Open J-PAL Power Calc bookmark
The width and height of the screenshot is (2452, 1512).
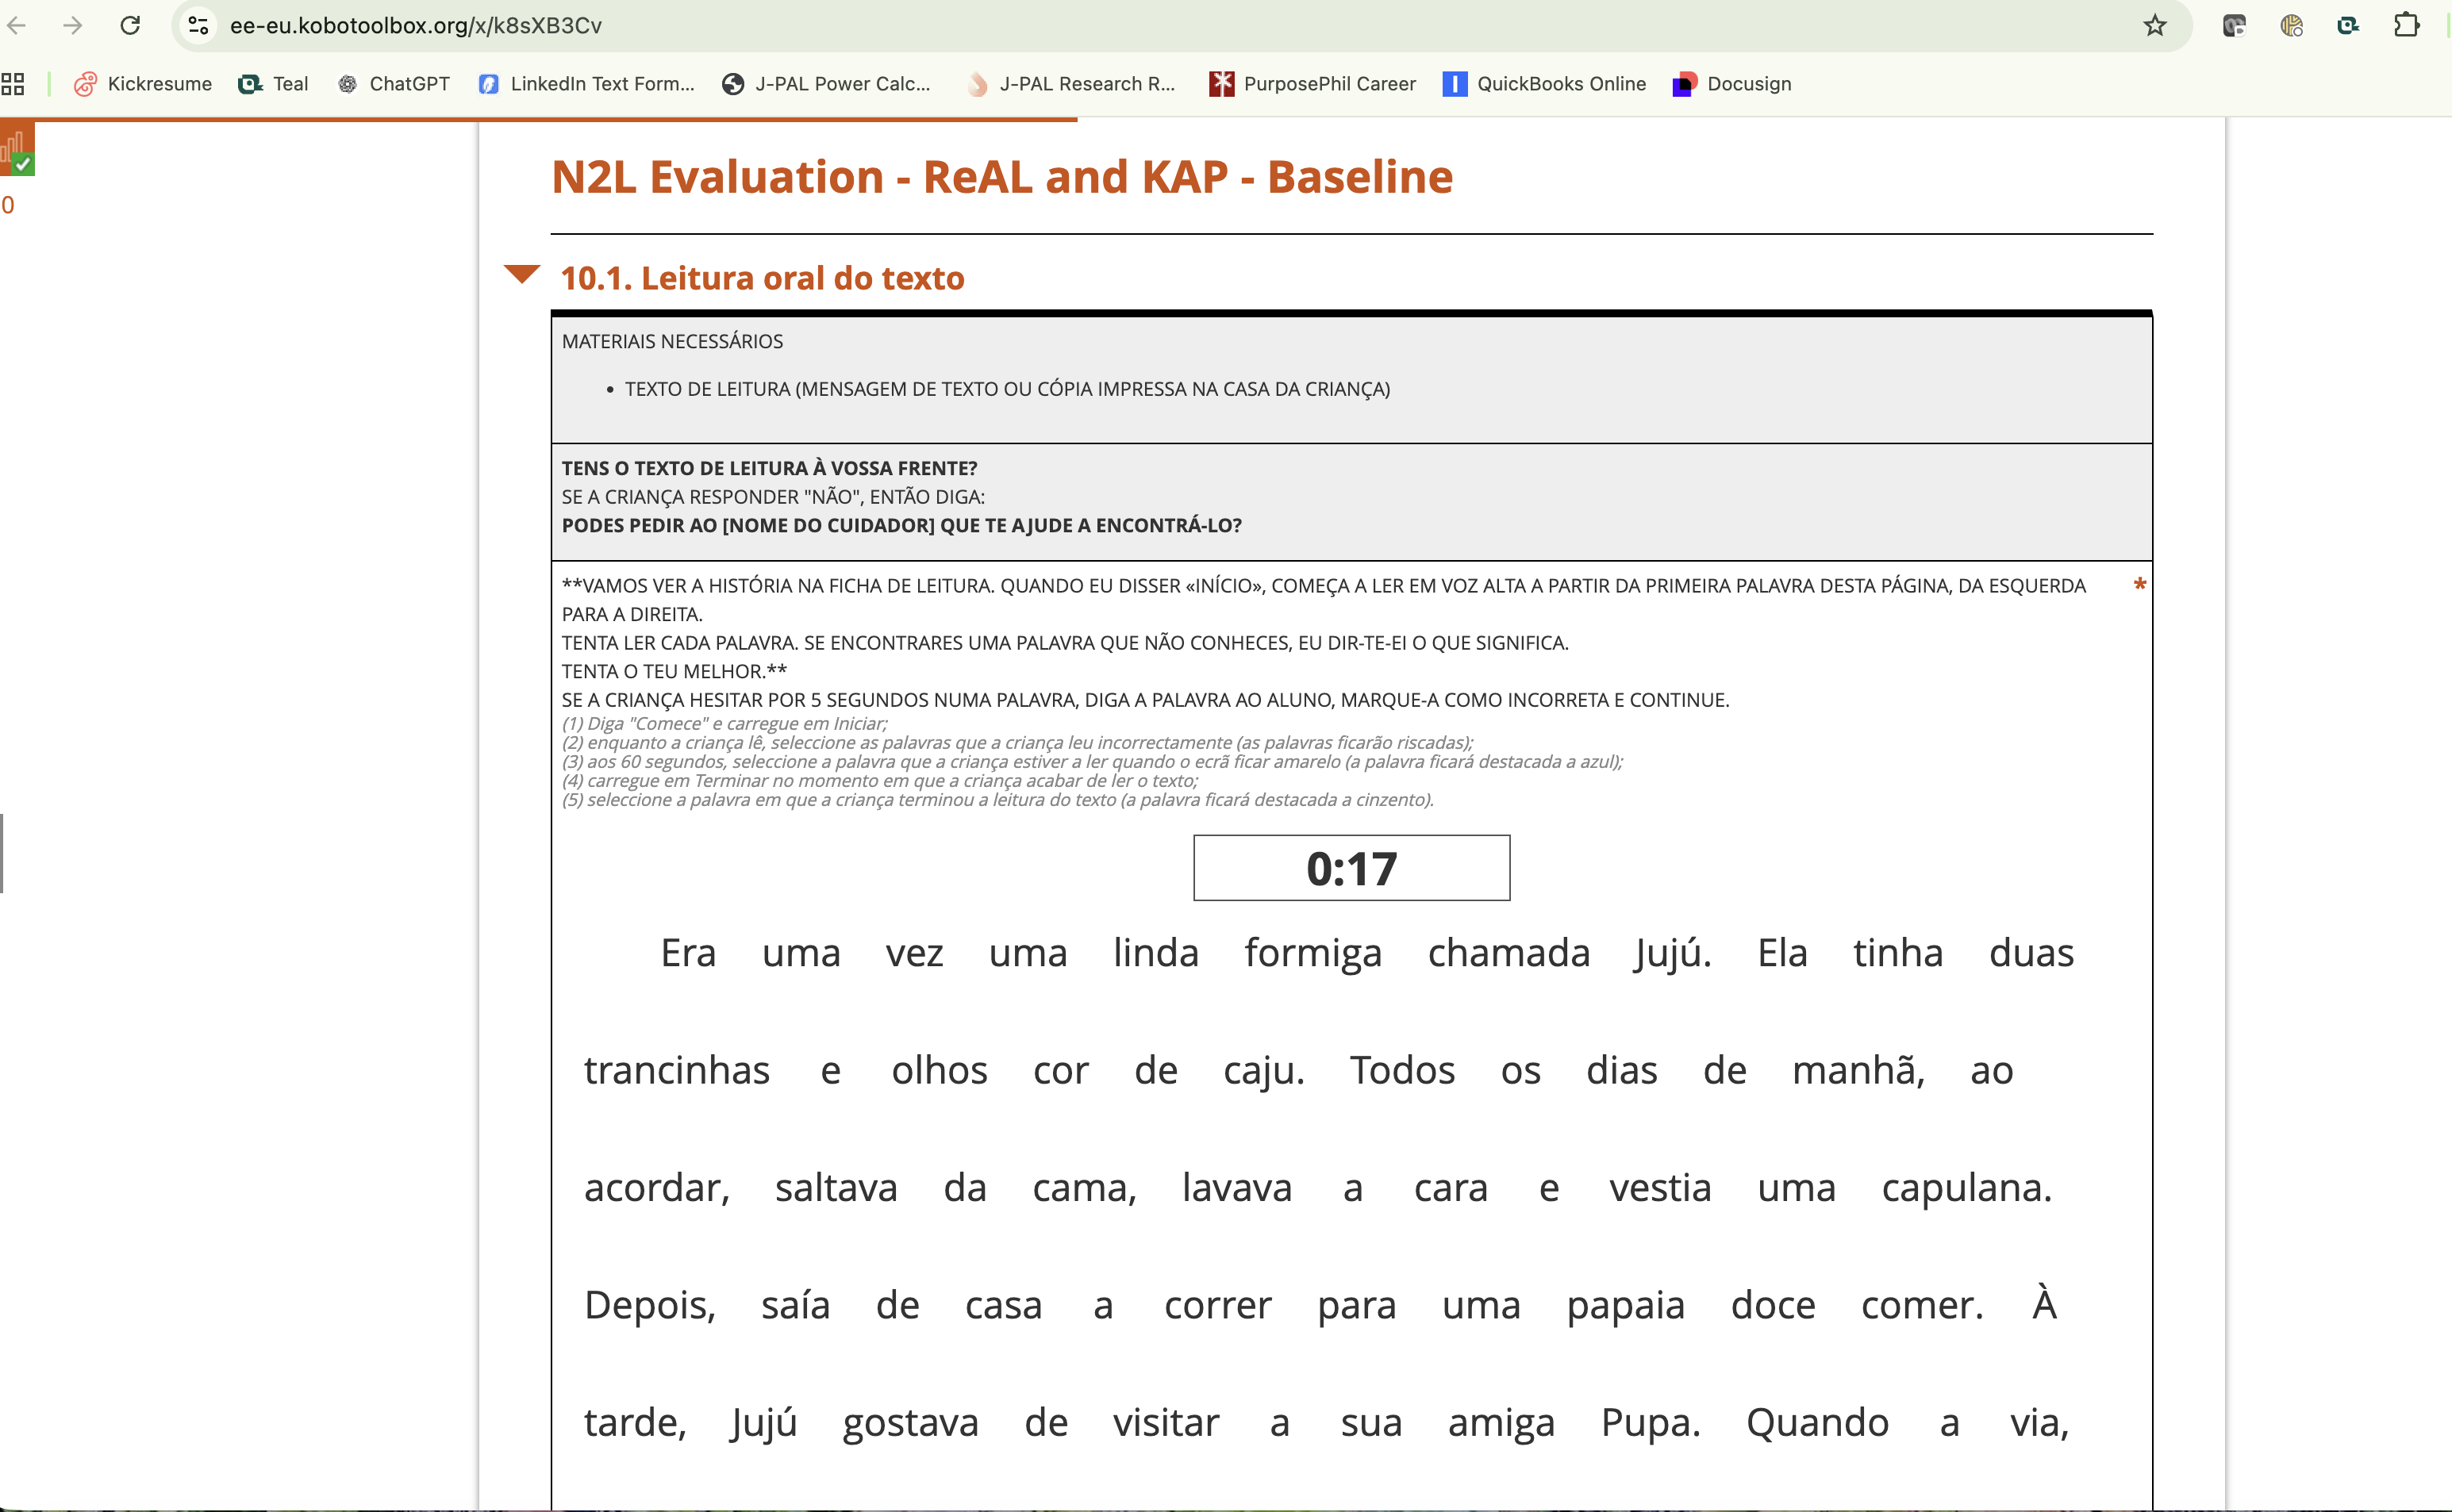point(826,84)
